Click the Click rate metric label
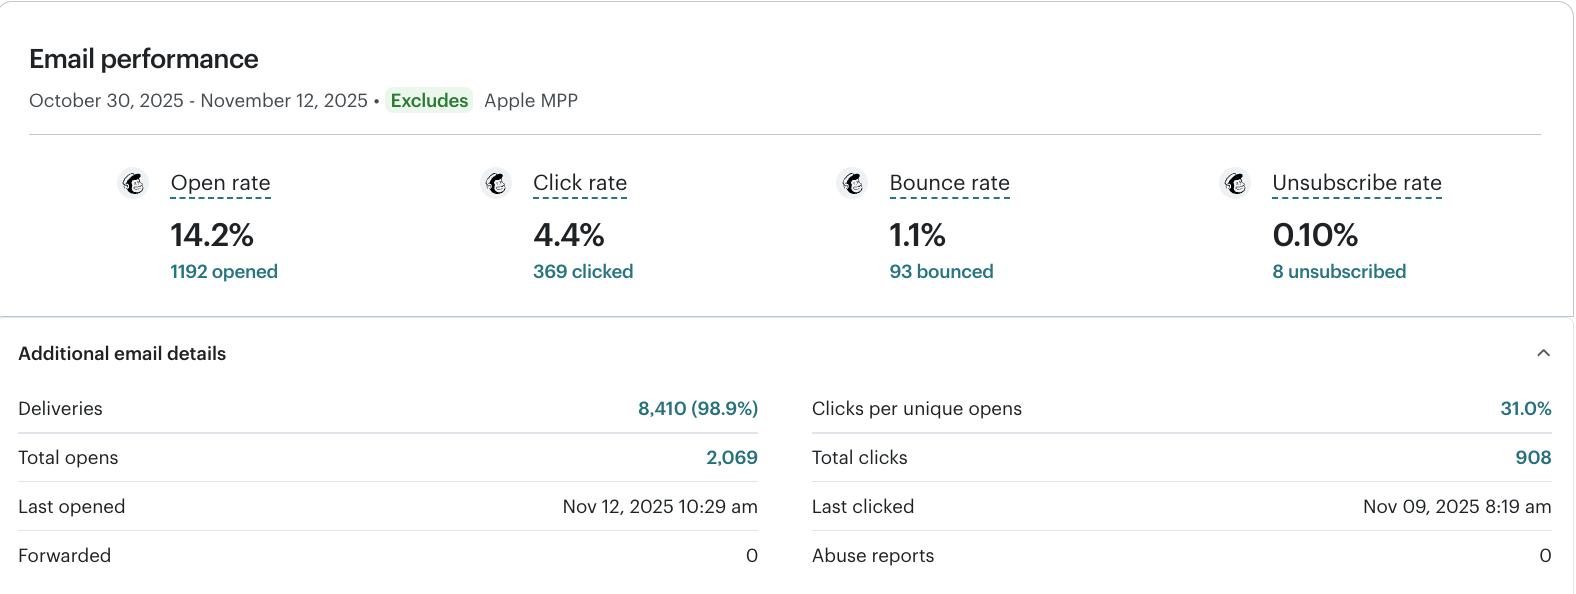 580,183
